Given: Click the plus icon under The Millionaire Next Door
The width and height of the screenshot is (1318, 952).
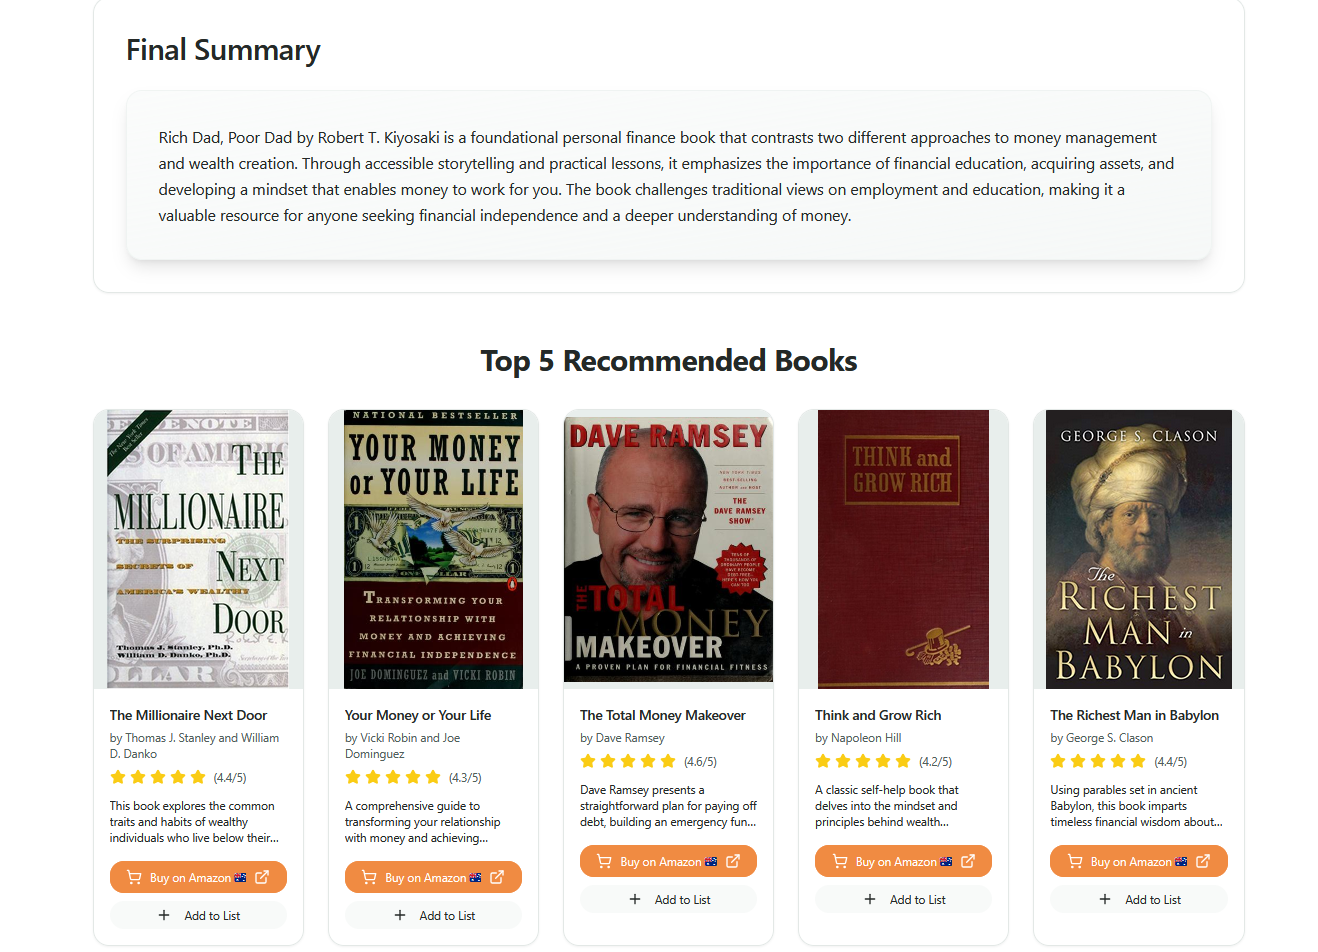Looking at the screenshot, I should click(164, 916).
